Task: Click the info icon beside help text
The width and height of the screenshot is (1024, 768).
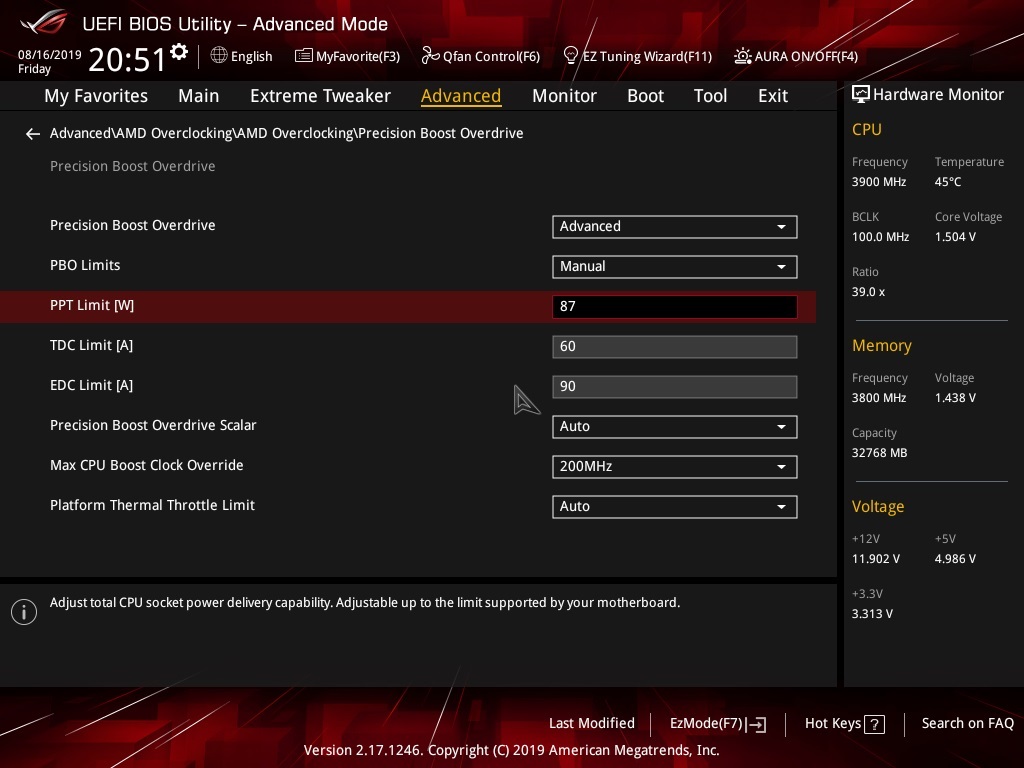Action: click(x=24, y=612)
